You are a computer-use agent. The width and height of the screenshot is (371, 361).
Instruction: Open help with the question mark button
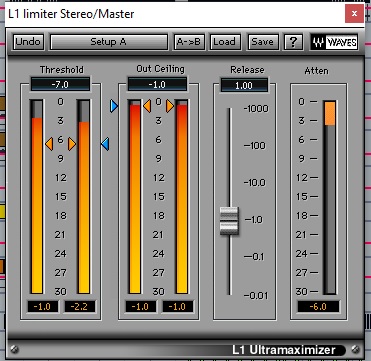pos(293,42)
